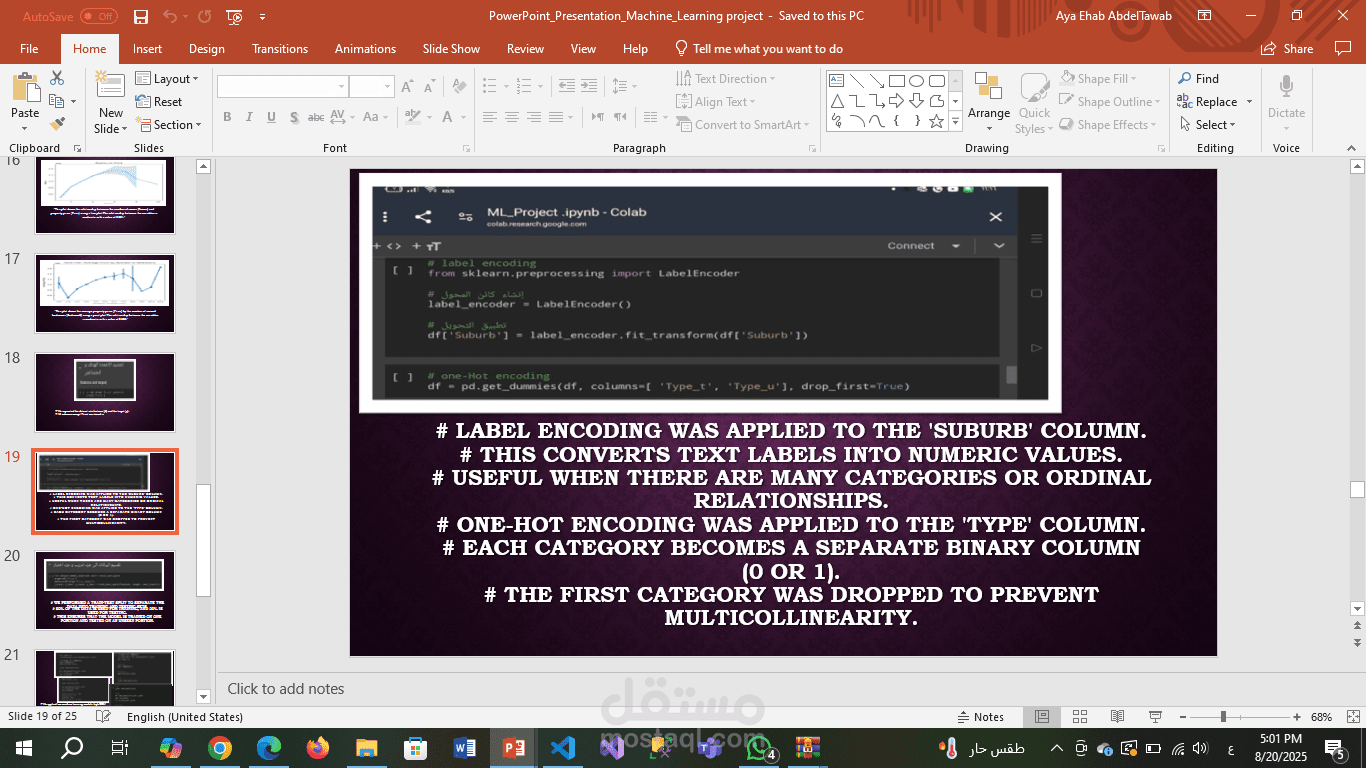This screenshot has width=1366, height=768.
Task: Toggle Bold formatting
Action: (x=227, y=117)
